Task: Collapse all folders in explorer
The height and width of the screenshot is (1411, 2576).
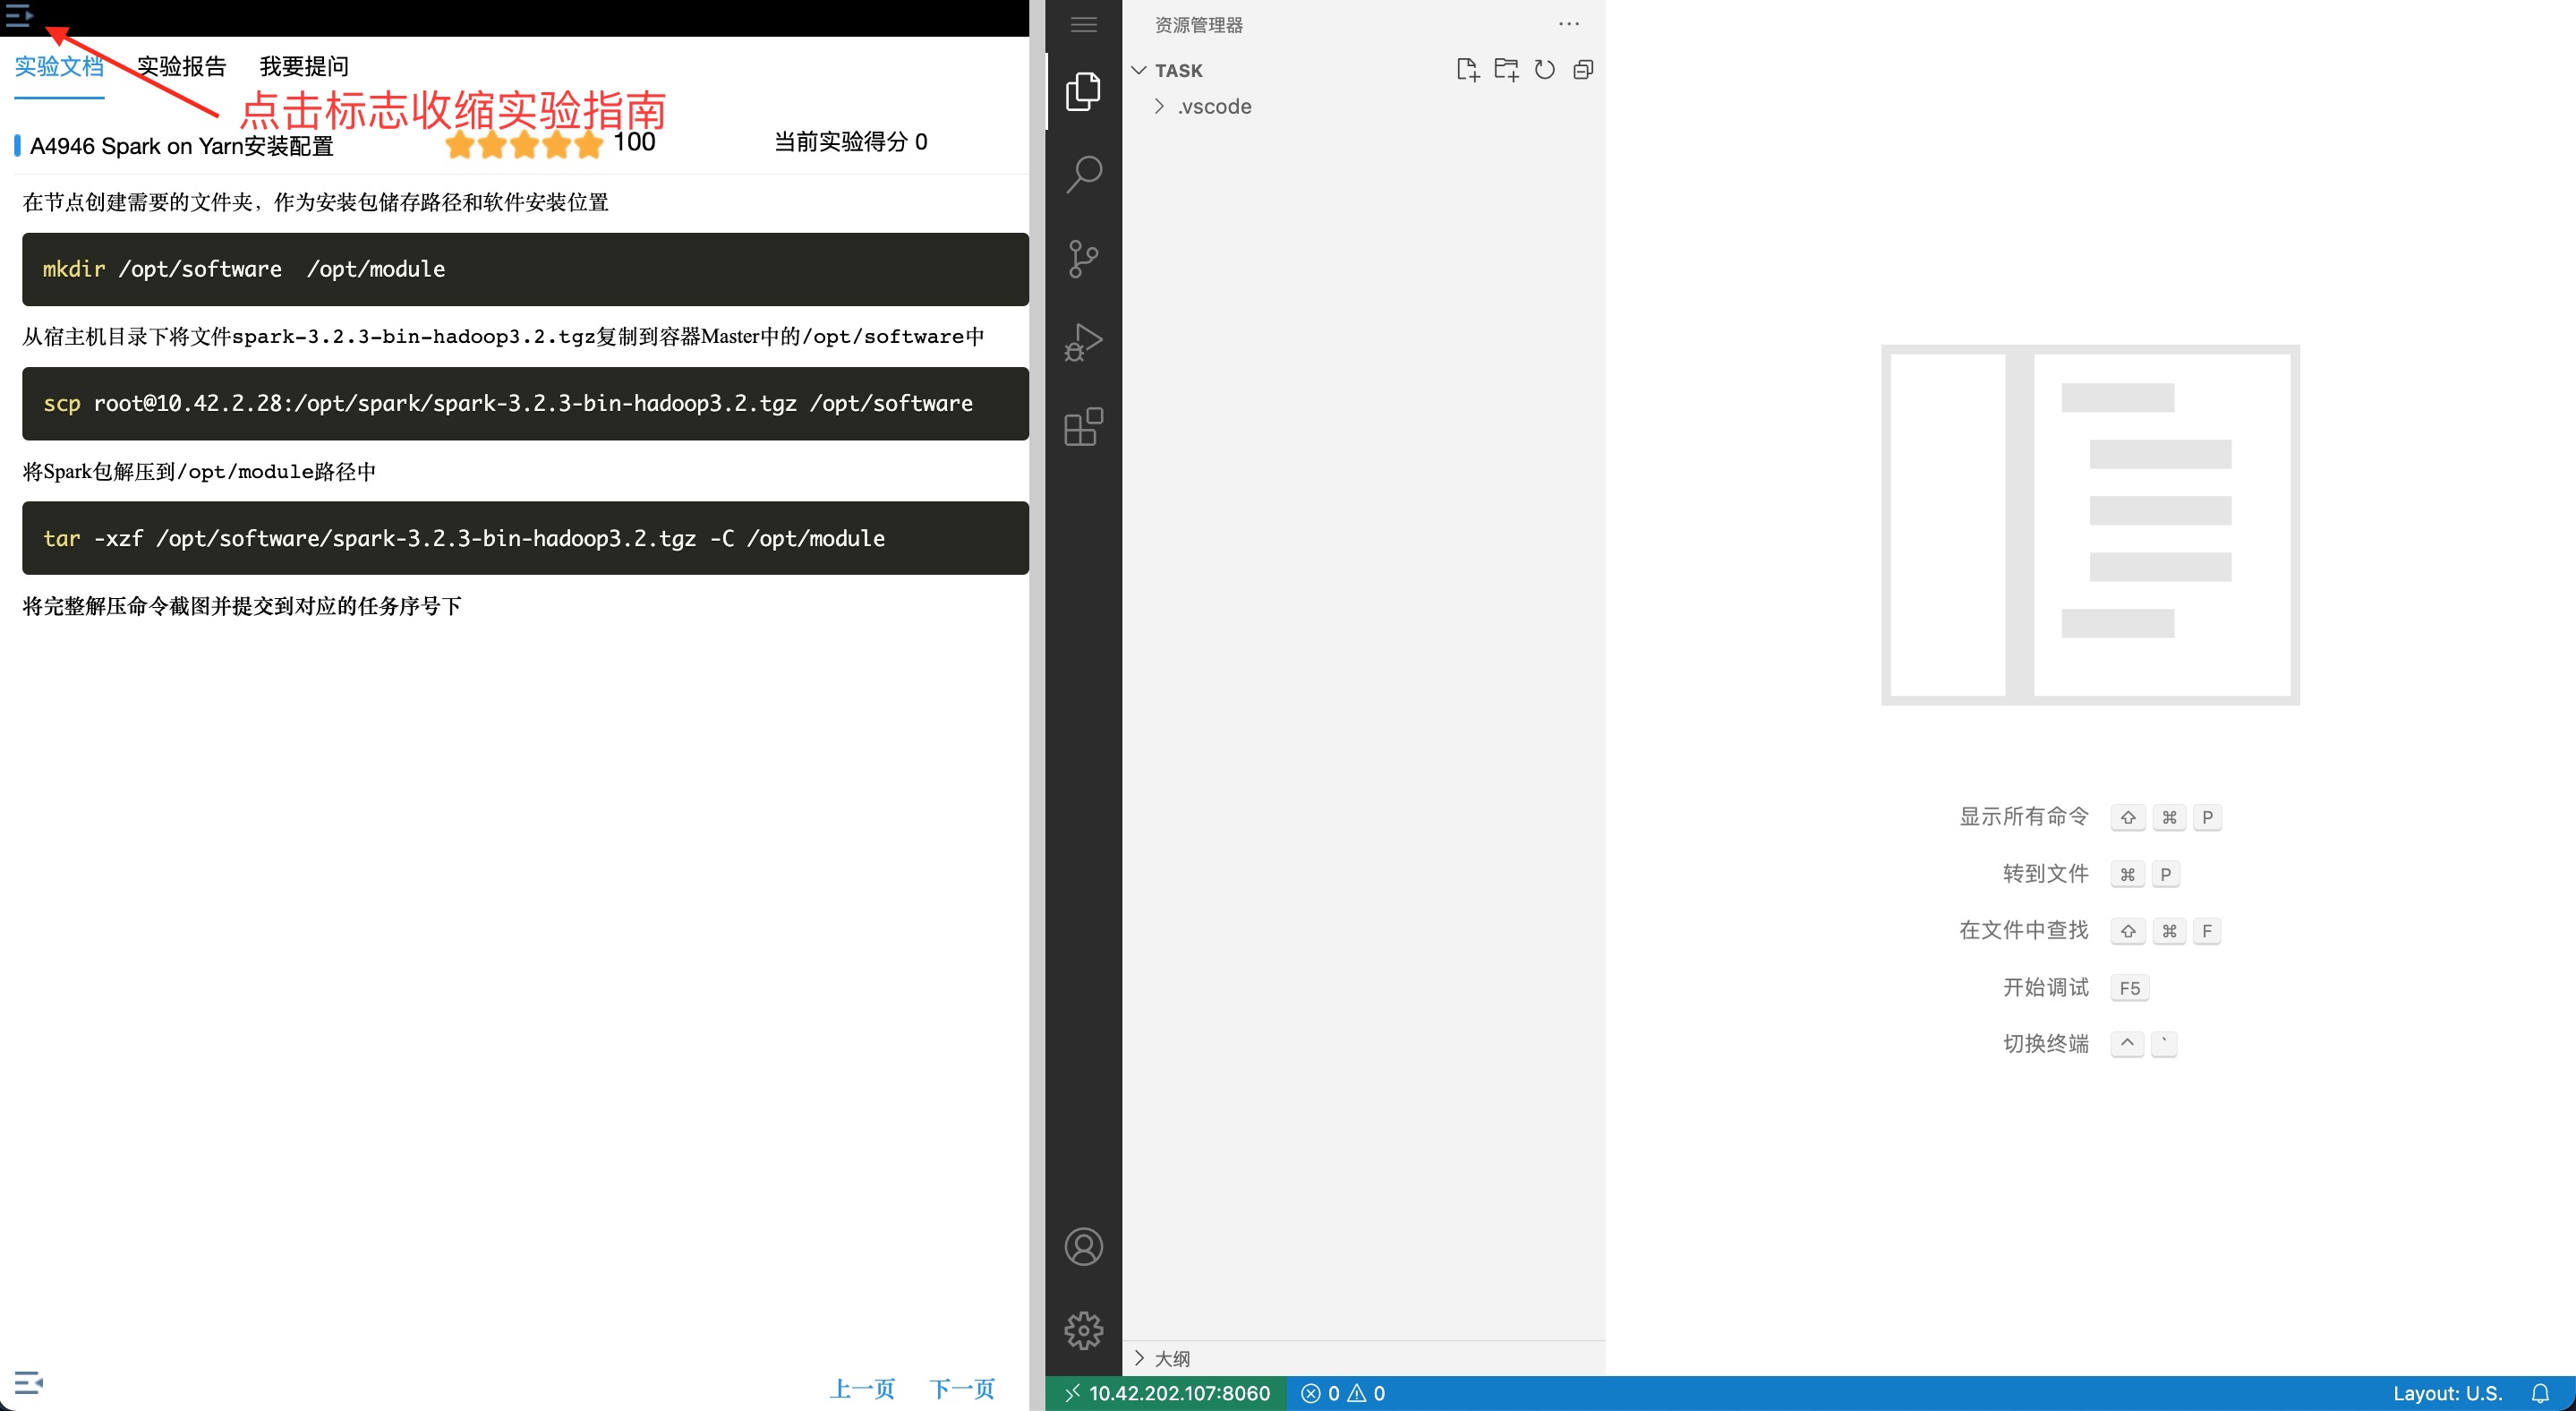Action: coord(1583,70)
